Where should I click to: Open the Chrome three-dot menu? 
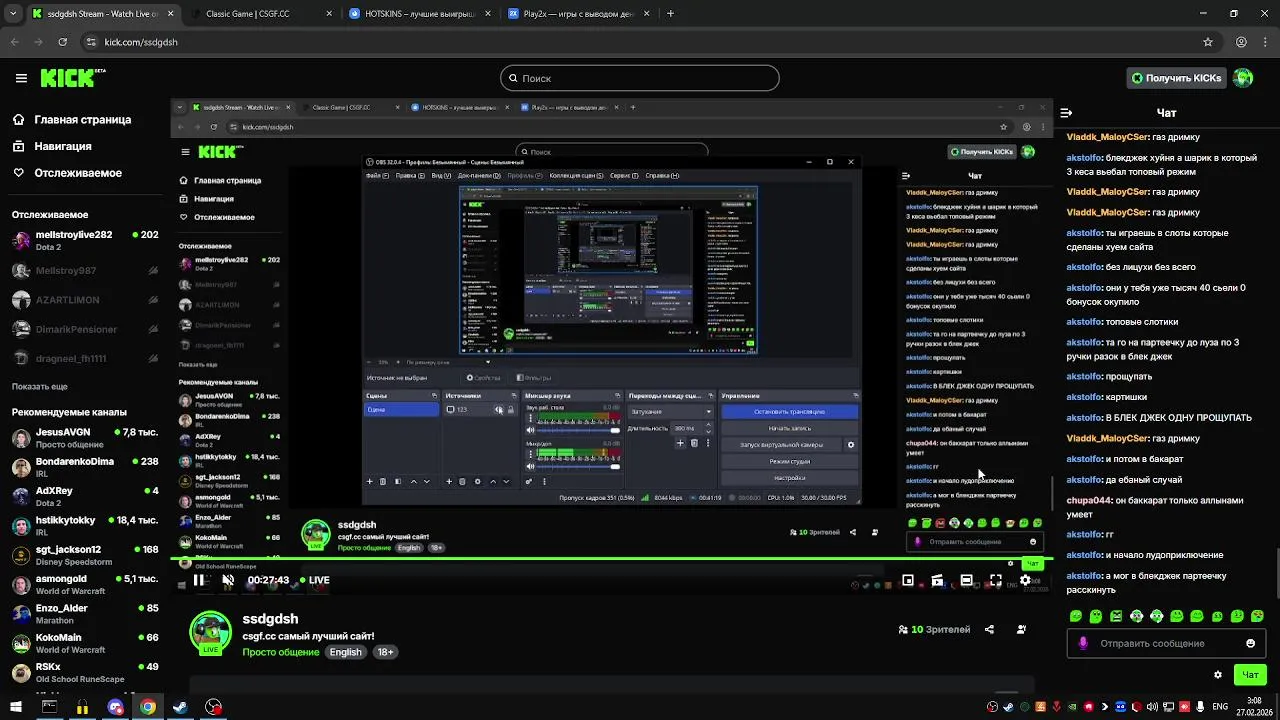click(x=1266, y=42)
